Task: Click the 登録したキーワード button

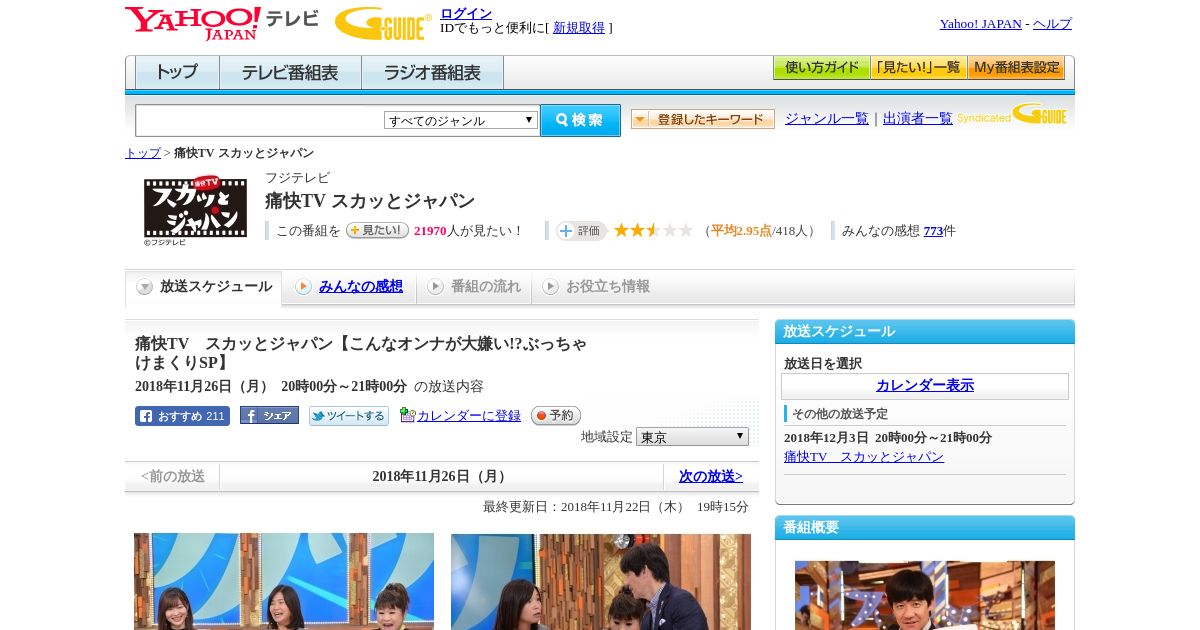Action: point(703,119)
